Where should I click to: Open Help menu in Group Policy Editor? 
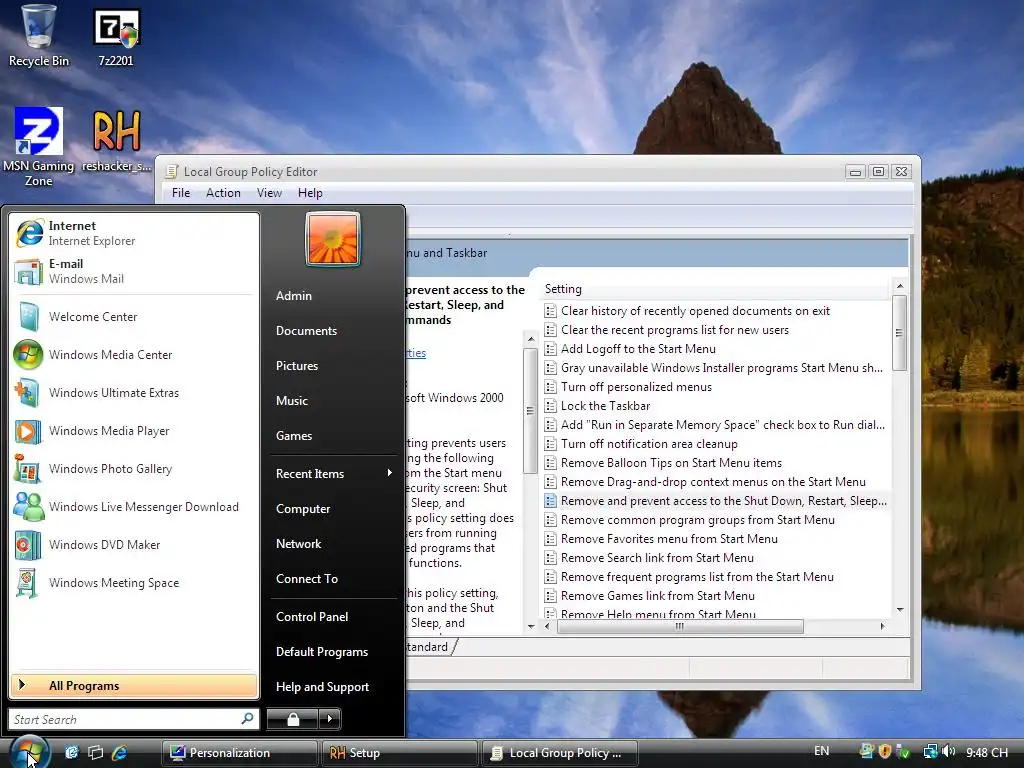point(310,193)
